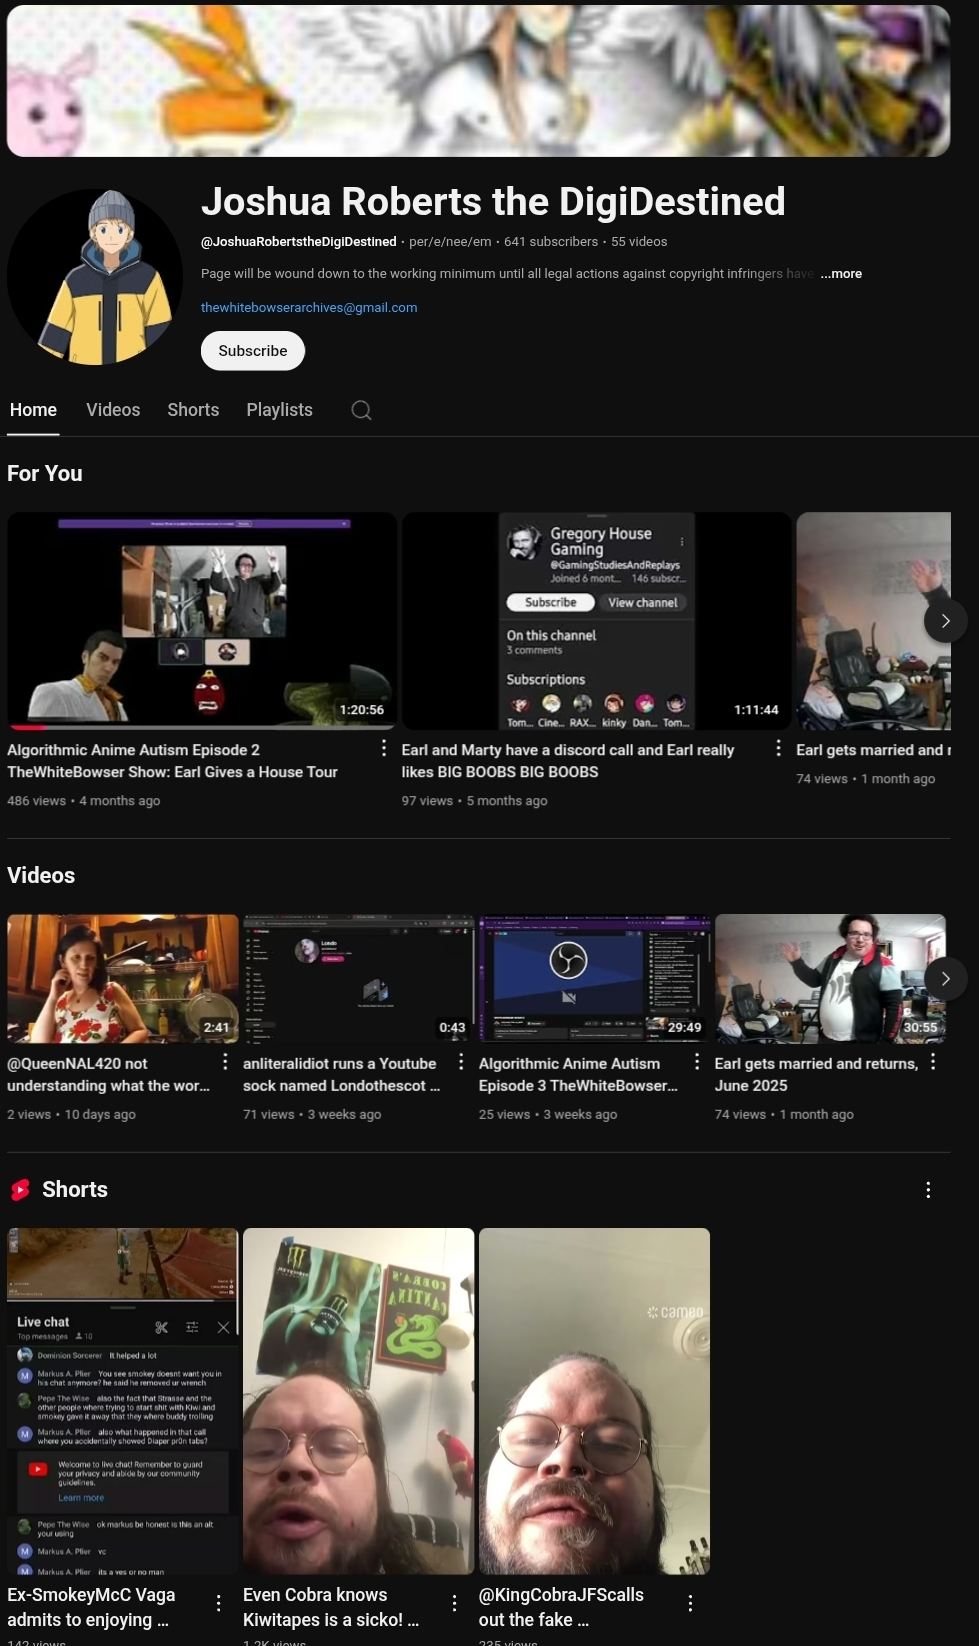This screenshot has height=1646, width=979.
Task: Switch to the Home tab
Action: click(33, 410)
